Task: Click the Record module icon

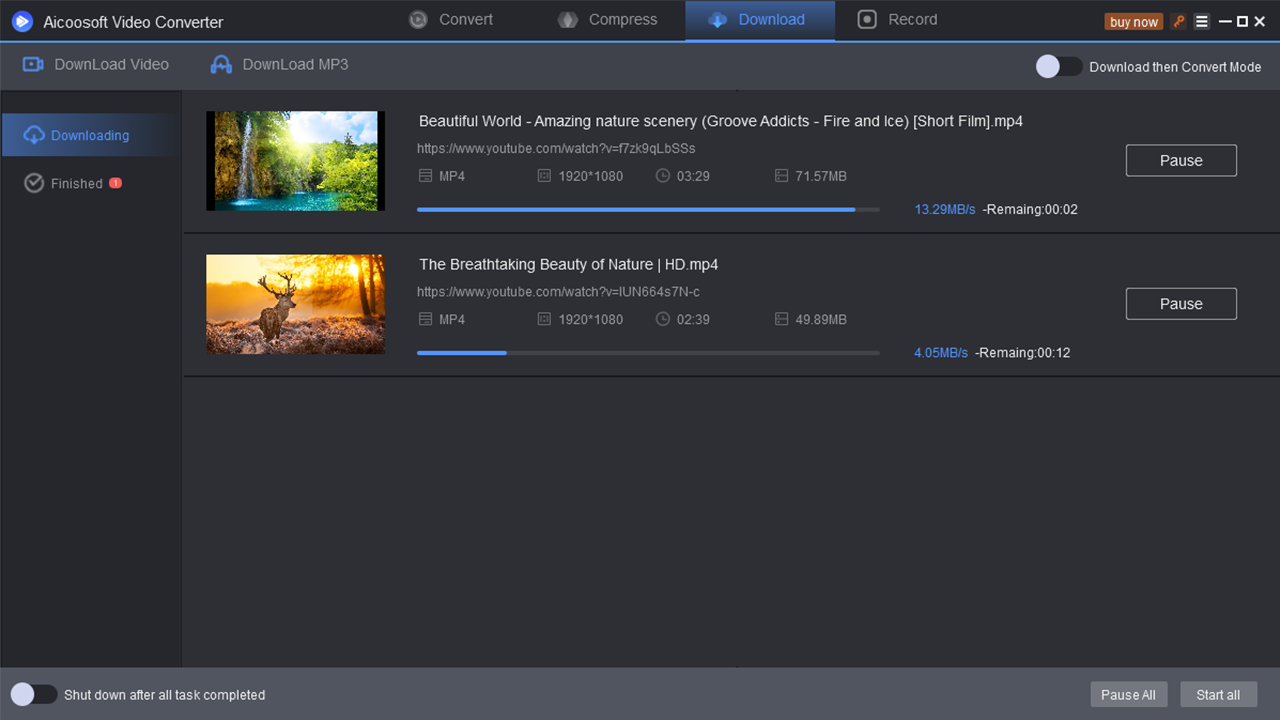Action: (865, 19)
